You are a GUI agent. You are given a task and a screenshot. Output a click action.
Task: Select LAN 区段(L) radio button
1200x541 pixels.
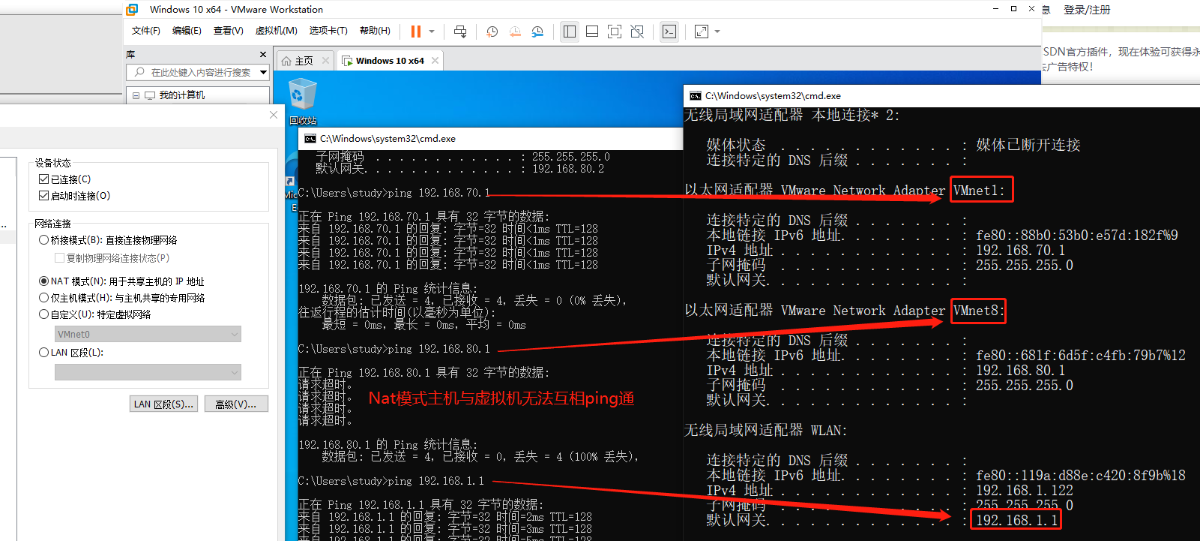[43, 352]
